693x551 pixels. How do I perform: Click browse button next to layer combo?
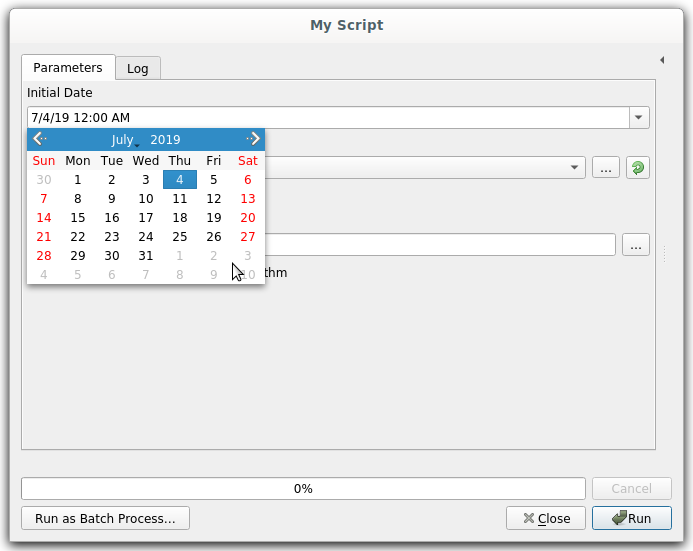[605, 167]
